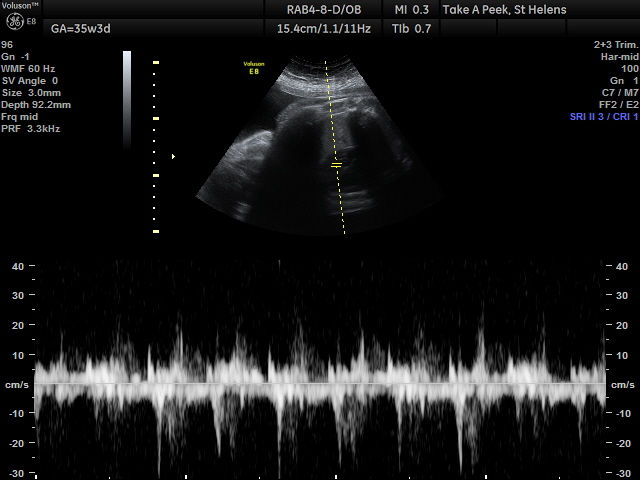Click the blue SRI II 3 / CRI 1 text
This screenshot has height=480, width=640.
pos(604,117)
